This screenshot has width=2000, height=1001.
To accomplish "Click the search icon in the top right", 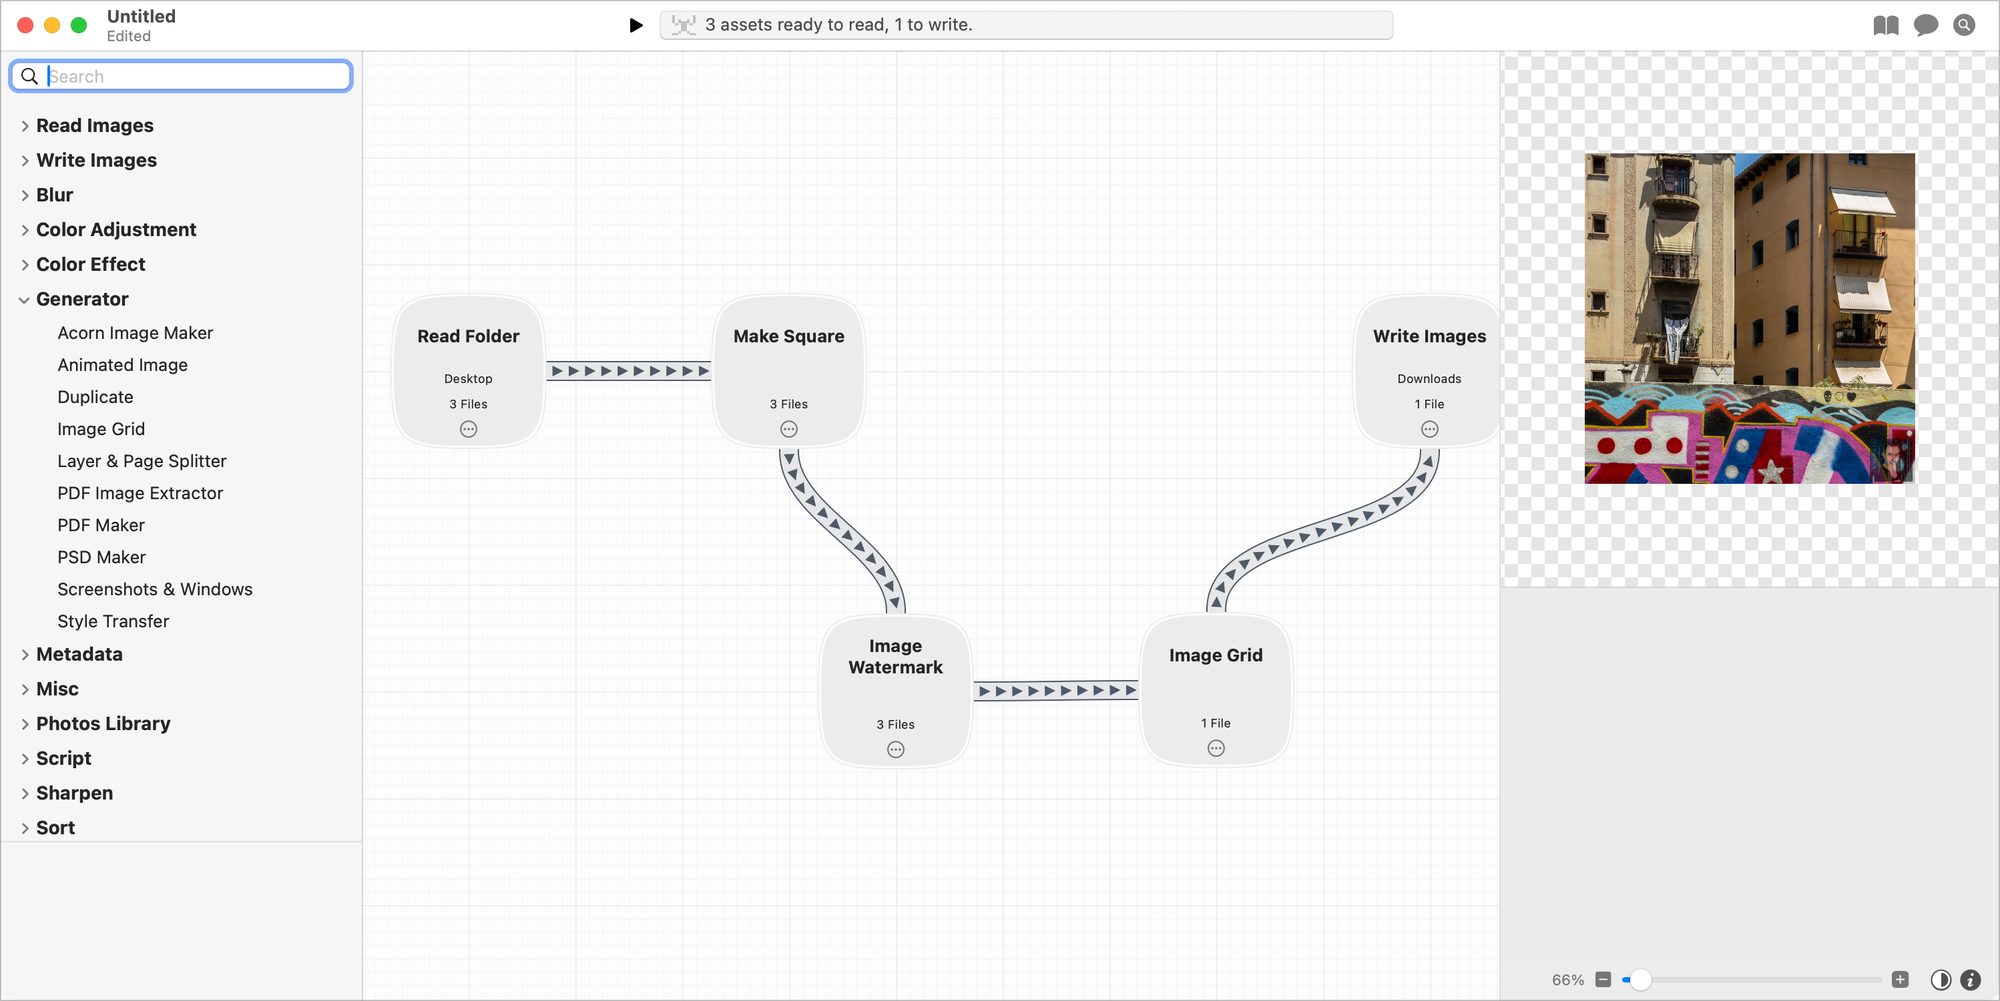I will pos(1964,24).
